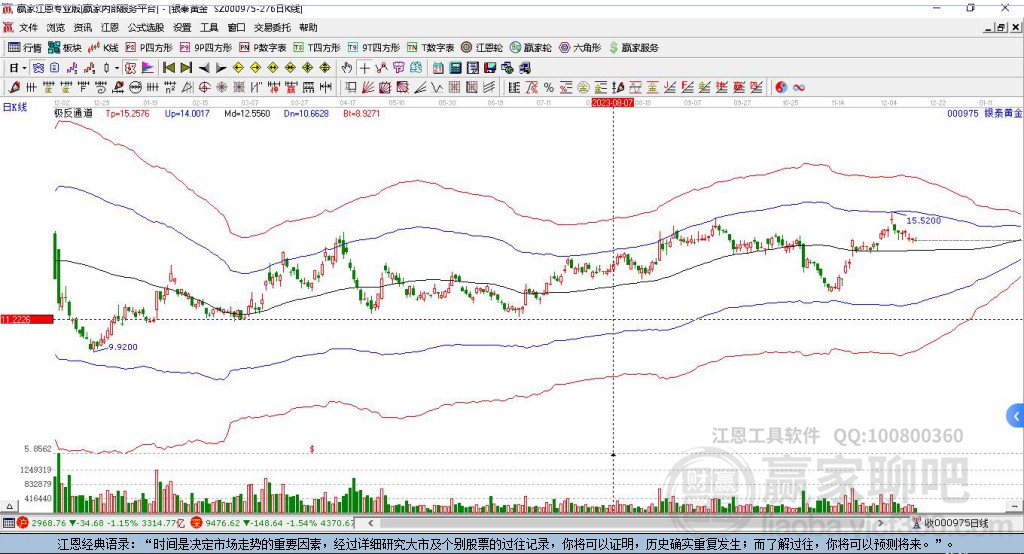The image size is (1024, 554).
Task: Restore the inner document window button
Action: pyautogui.click(x=1001, y=27)
